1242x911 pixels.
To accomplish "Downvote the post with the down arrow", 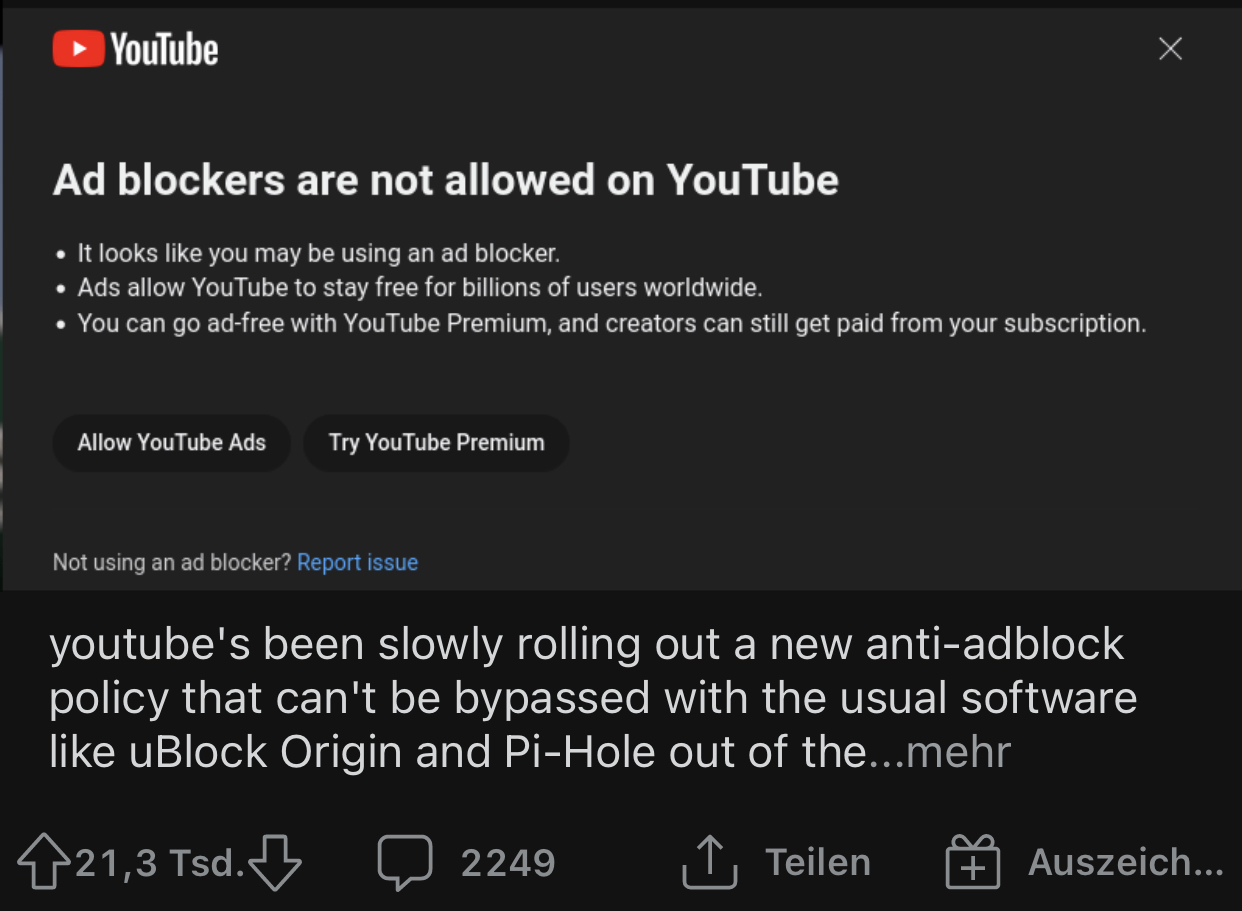I will [x=274, y=862].
